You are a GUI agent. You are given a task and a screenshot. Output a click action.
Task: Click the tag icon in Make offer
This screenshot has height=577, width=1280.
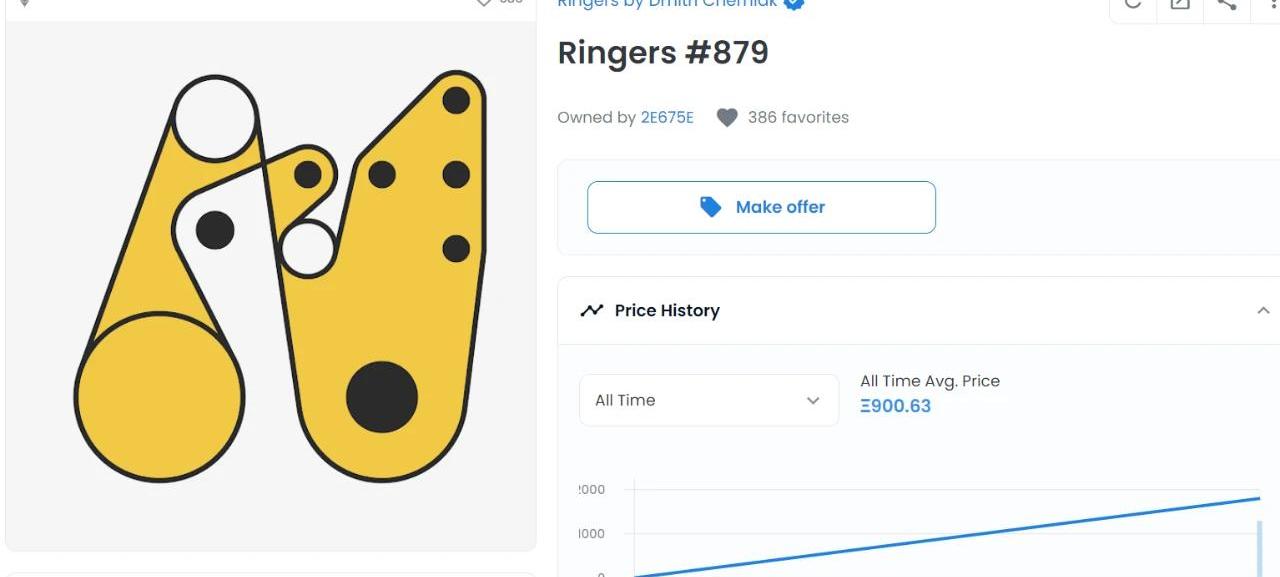point(711,207)
